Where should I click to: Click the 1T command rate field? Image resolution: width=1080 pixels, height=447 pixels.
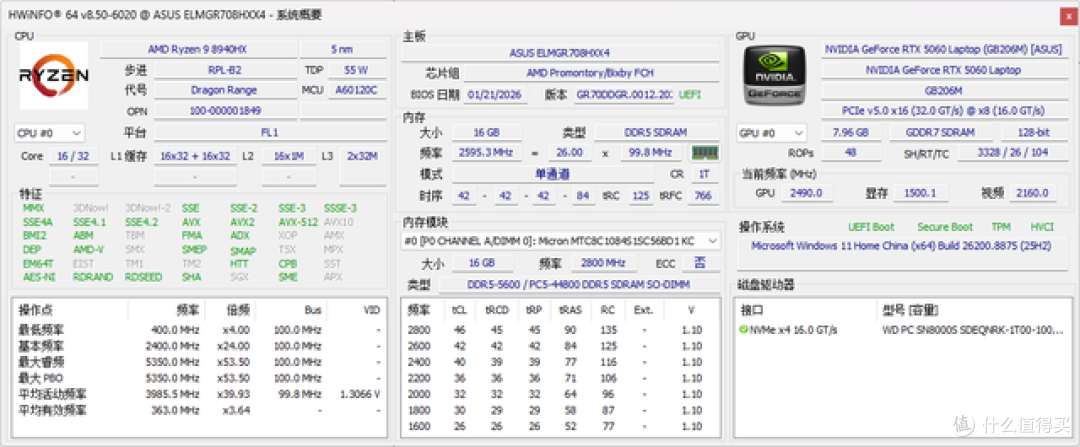point(704,174)
